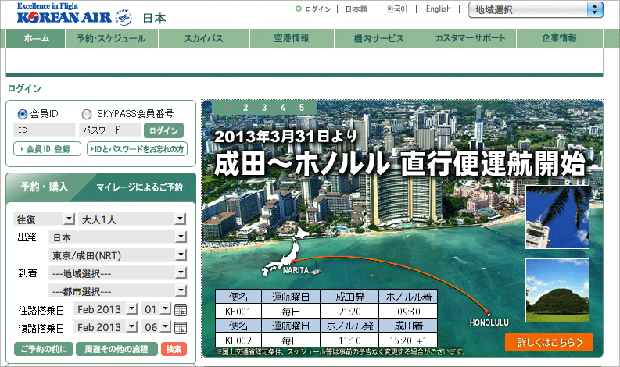Expand the 東京/成田(NRT) departure city dropdown
Viewport: 620px width, 367px height.
click(117, 255)
